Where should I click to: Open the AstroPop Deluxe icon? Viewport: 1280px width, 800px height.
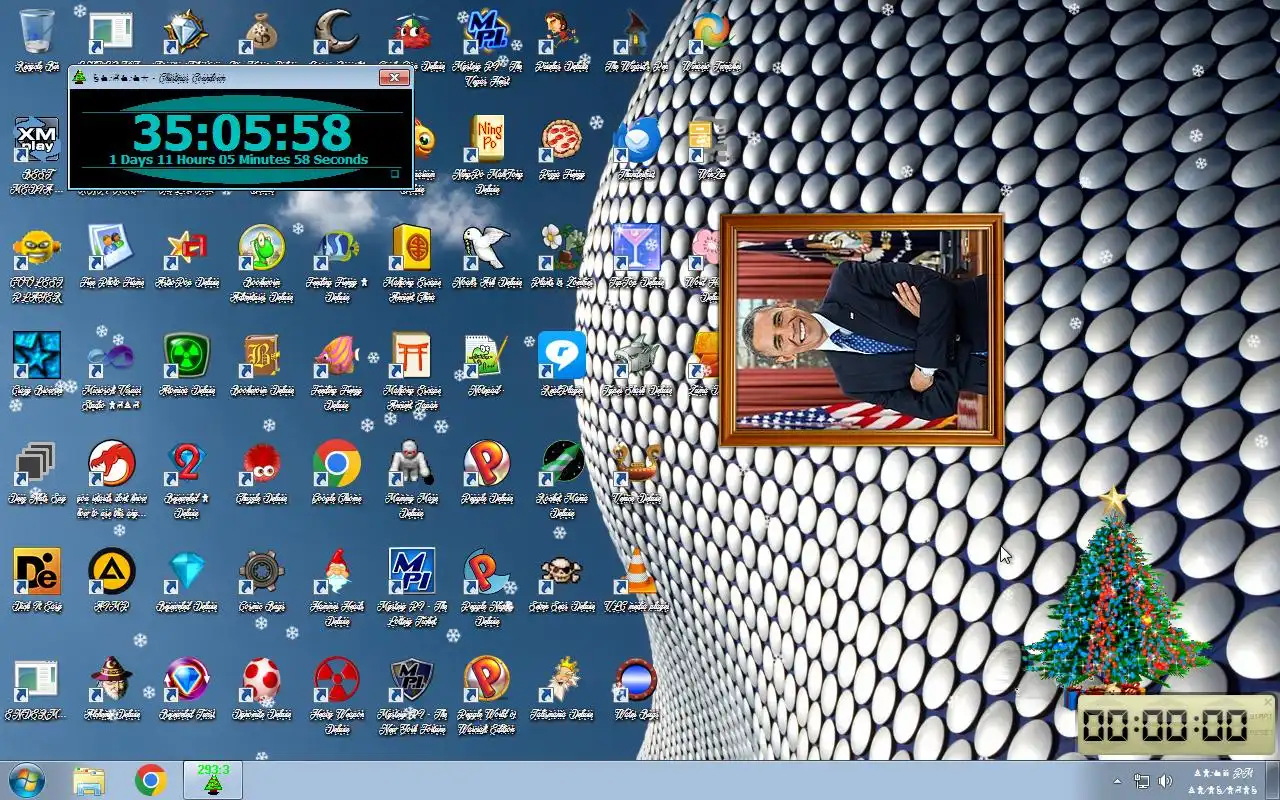tap(187, 247)
